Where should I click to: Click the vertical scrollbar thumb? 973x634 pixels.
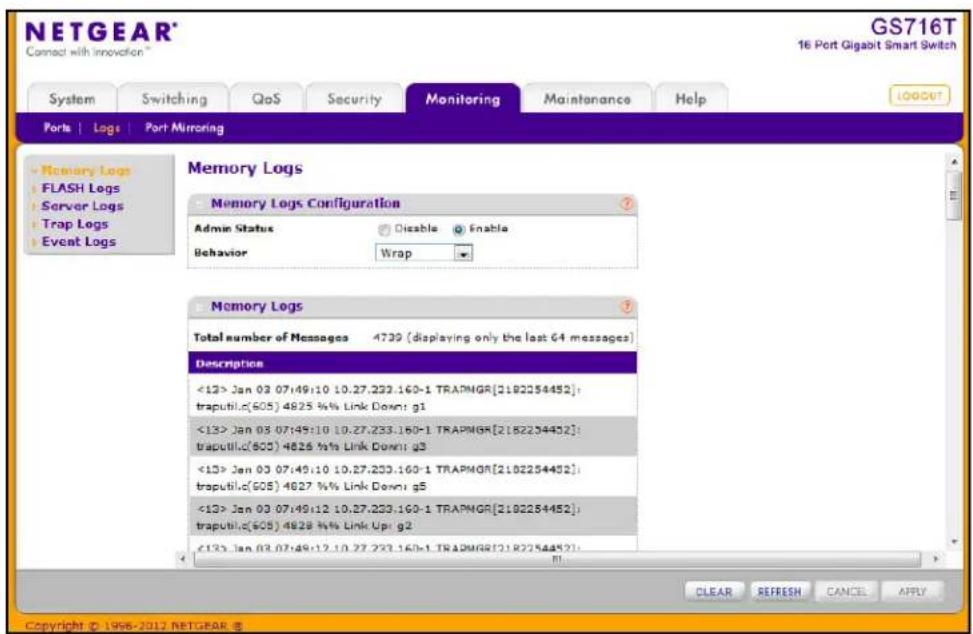954,195
